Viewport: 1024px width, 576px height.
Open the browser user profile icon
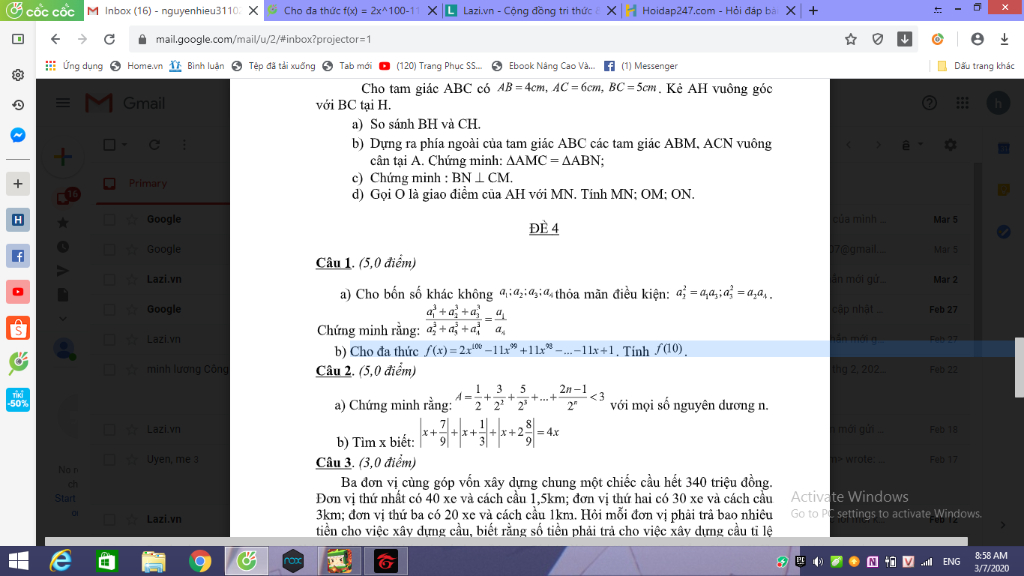click(x=977, y=39)
